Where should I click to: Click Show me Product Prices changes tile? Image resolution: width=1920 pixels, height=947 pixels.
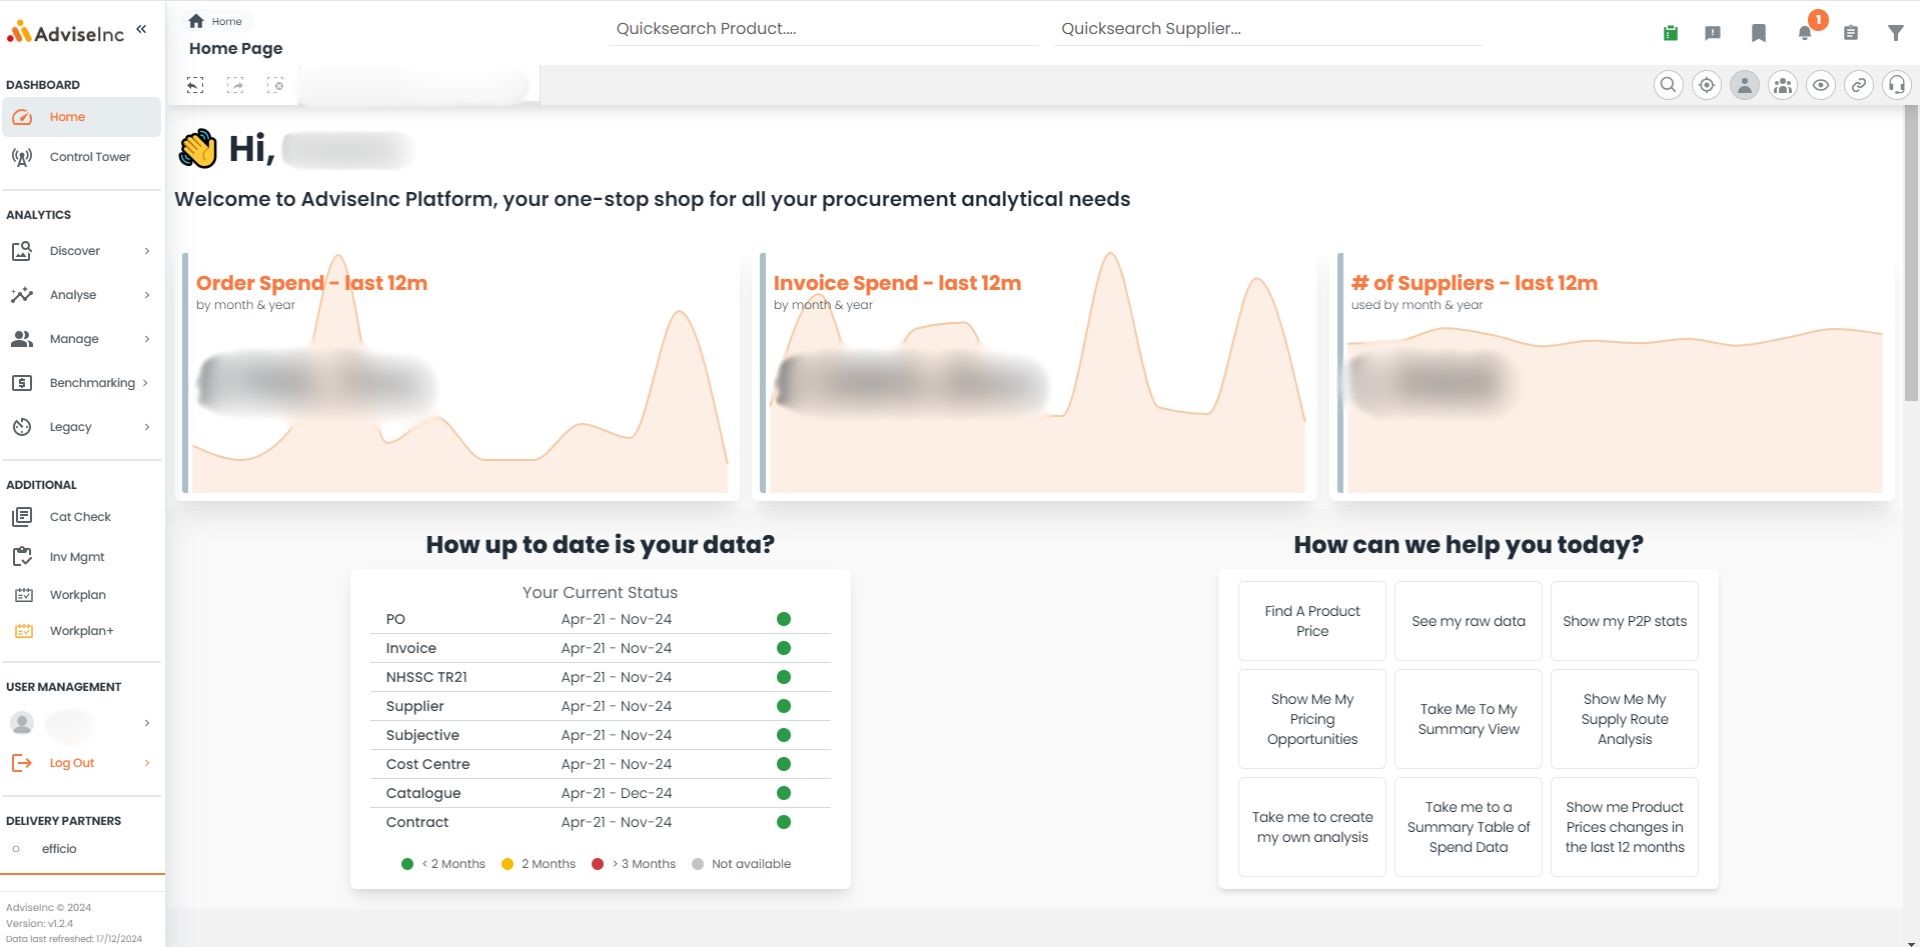click(x=1624, y=827)
